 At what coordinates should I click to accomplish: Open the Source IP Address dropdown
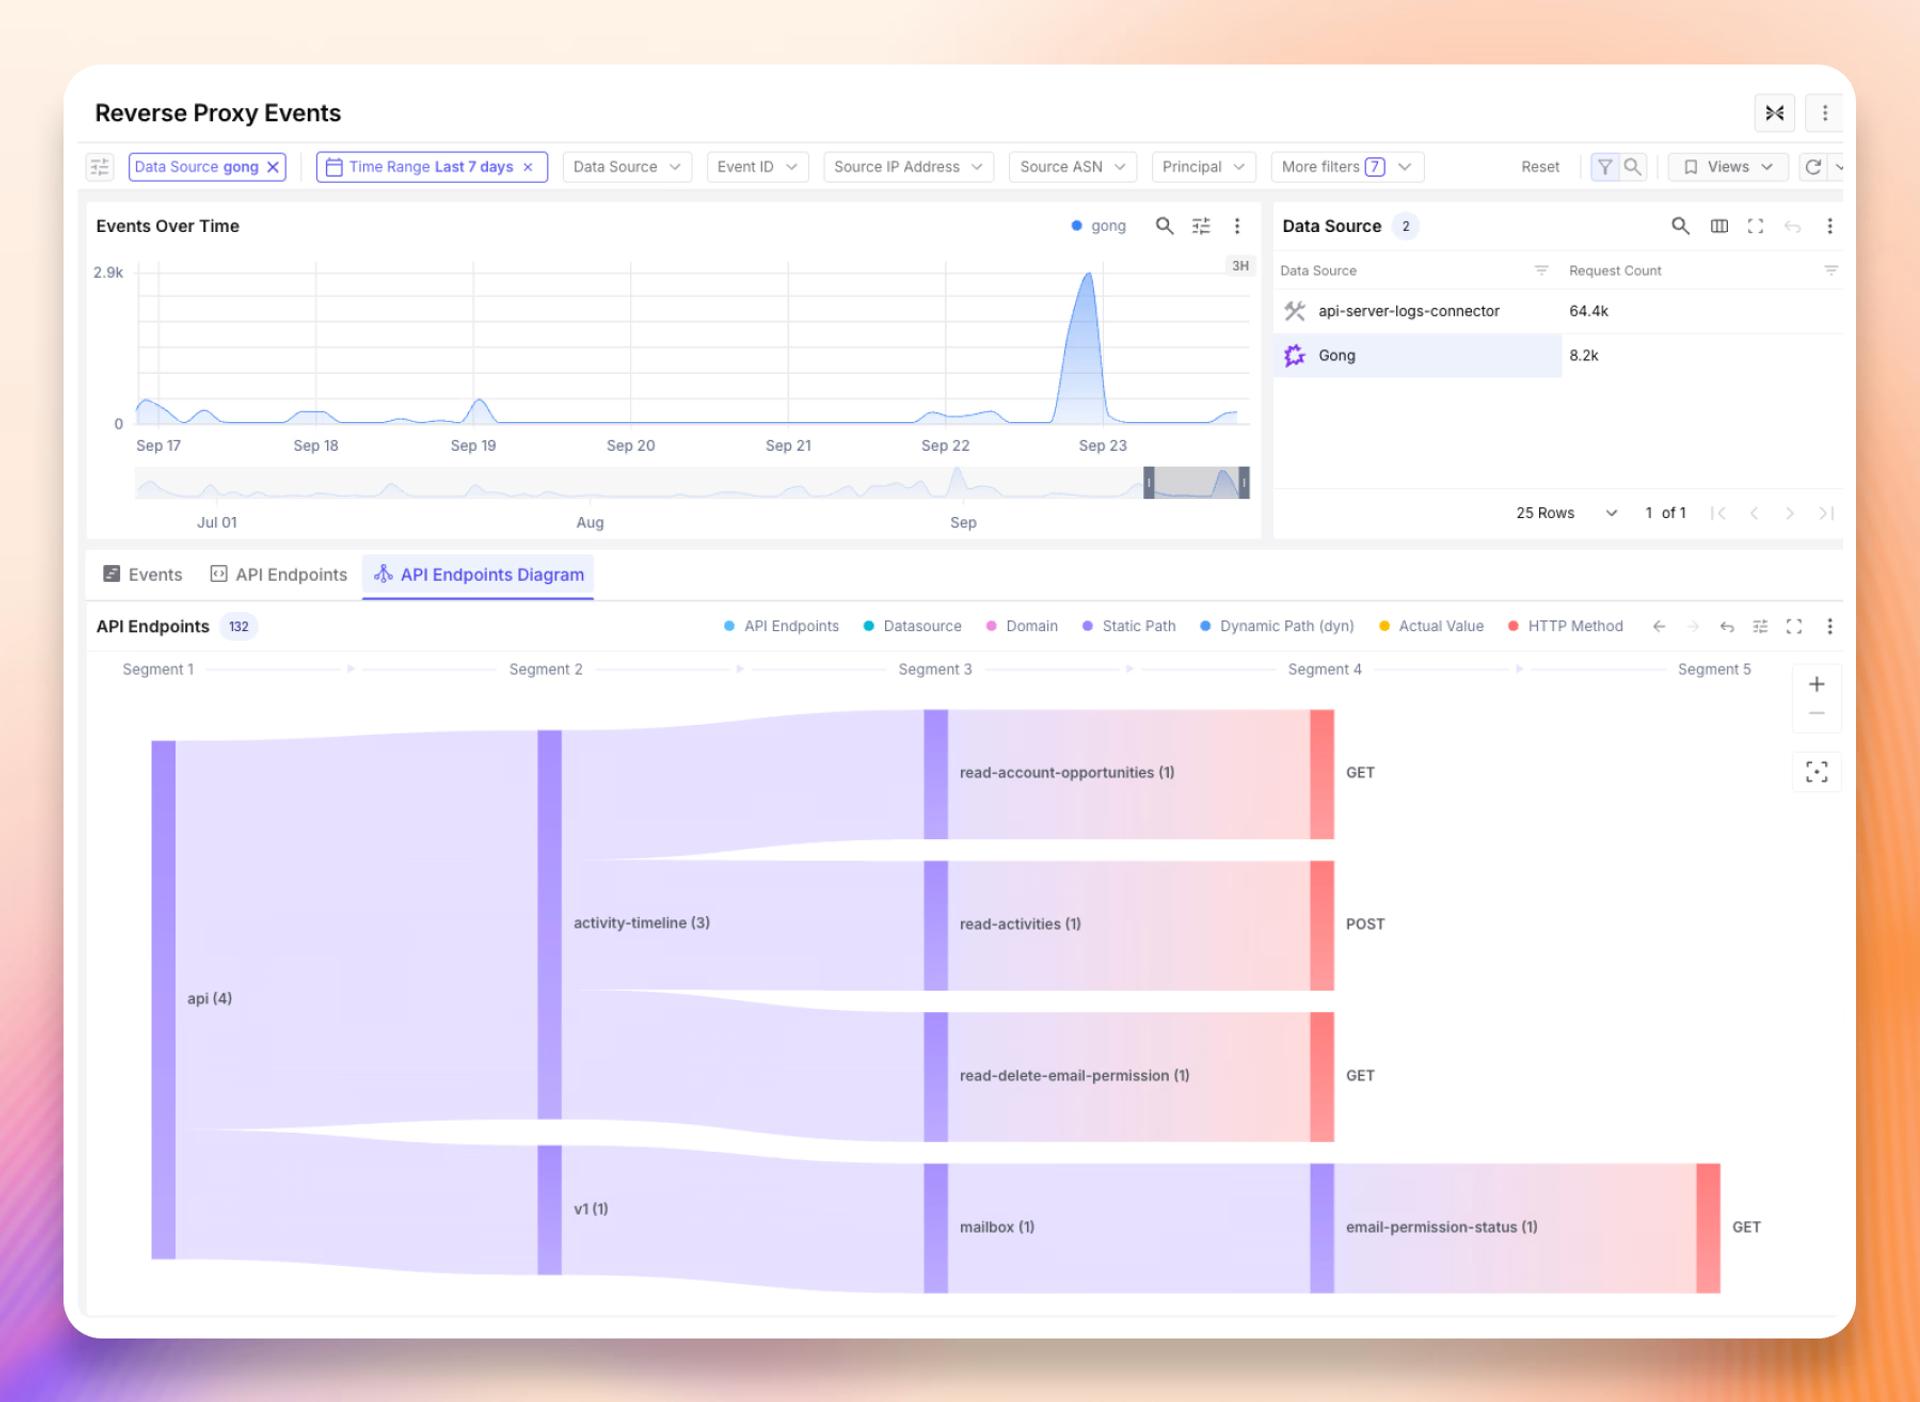[x=908, y=167]
